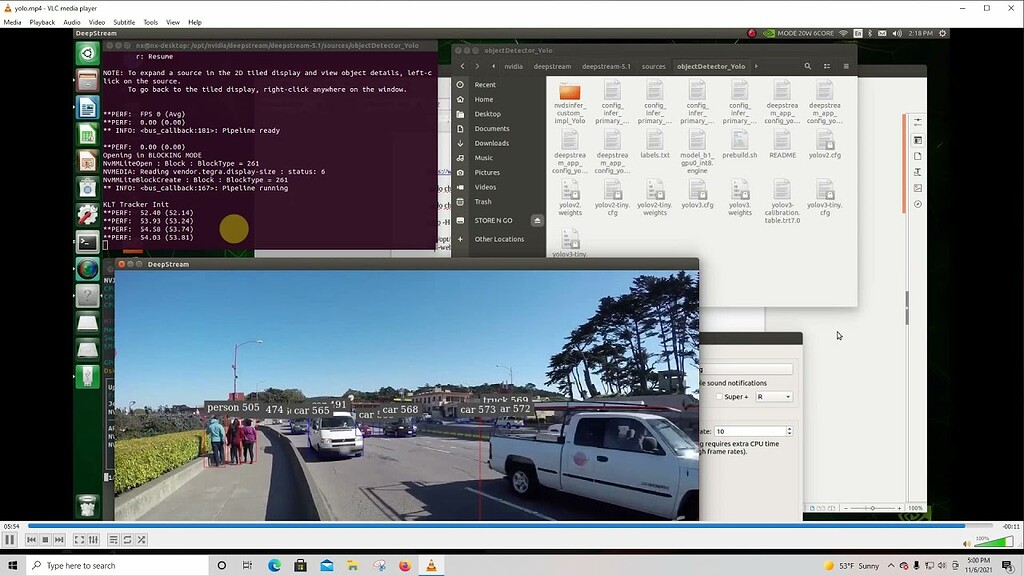This screenshot has height=576, width=1024.
Task: Toggle random playback in VLC
Action: [141, 540]
